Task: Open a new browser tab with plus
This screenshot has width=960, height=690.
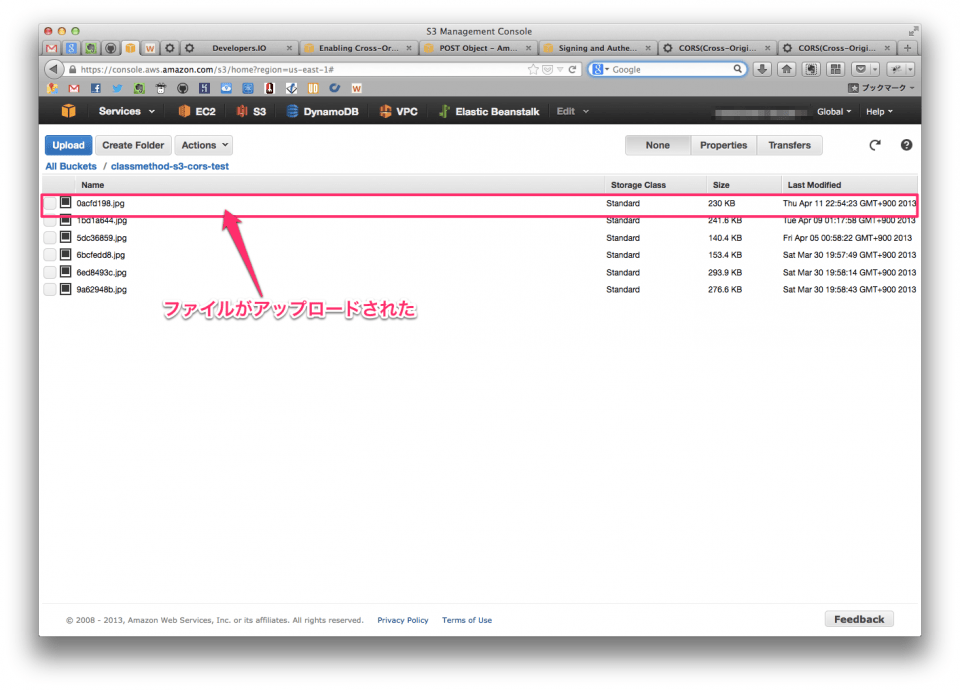Action: [x=907, y=48]
